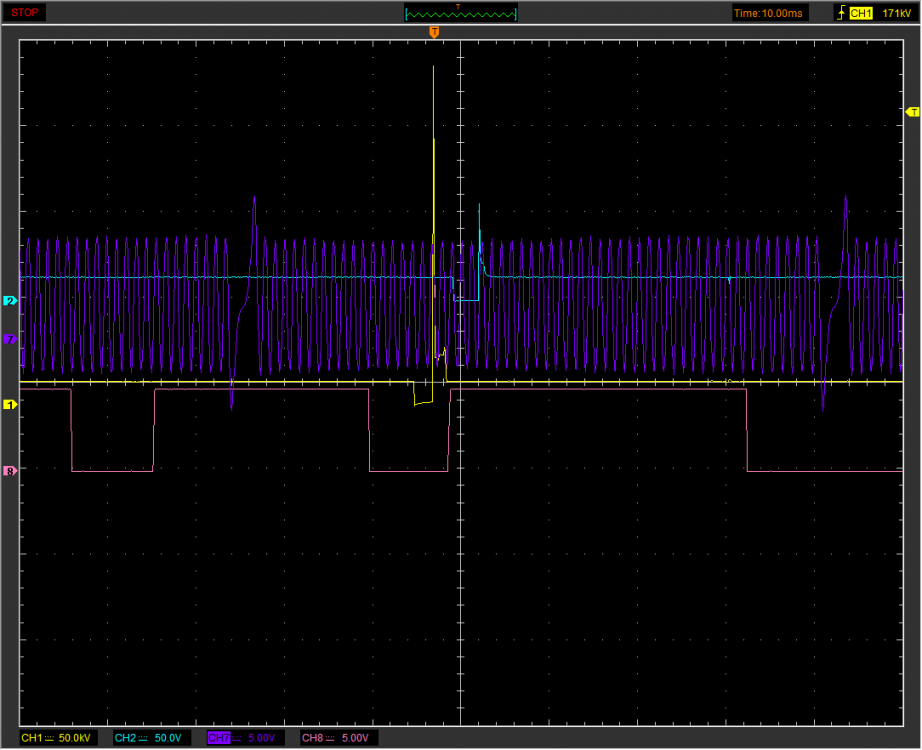Click the rising edge trigger icon
Image resolution: width=922 pixels, height=750 pixels.
pyautogui.click(x=840, y=13)
